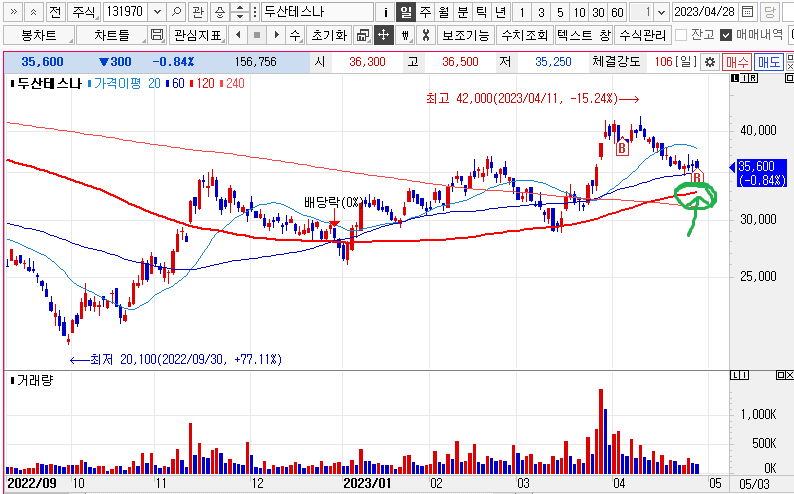The width and height of the screenshot is (794, 494).
Task: Click the maximize icon on volume panel
Action: [x=780, y=375]
